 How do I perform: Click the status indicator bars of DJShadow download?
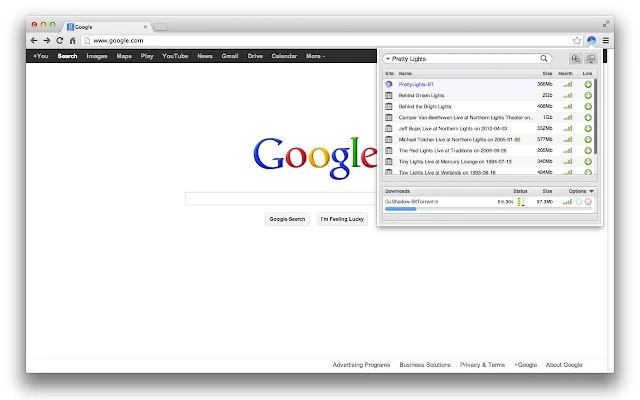tap(521, 202)
